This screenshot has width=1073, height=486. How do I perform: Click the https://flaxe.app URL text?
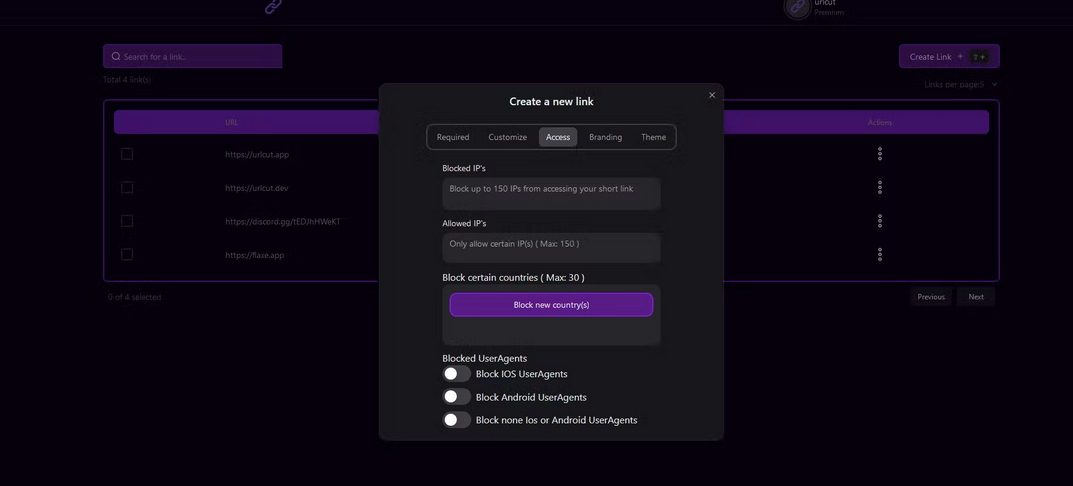click(255, 255)
